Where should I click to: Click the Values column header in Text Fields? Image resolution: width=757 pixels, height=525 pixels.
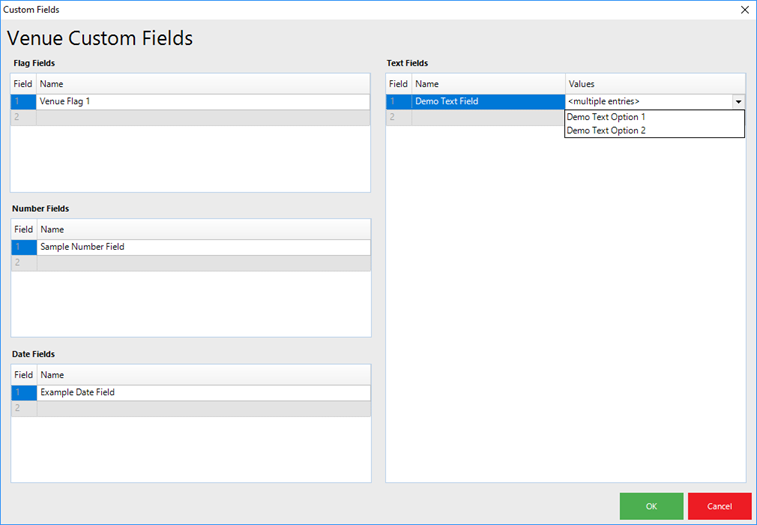tap(655, 85)
